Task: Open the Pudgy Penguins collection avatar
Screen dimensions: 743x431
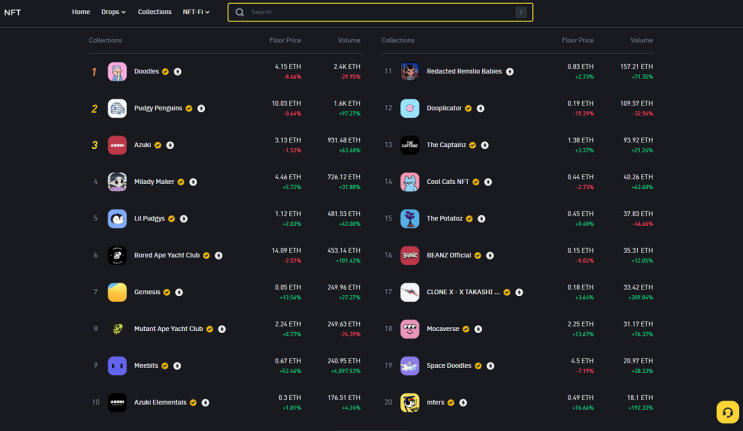Action: [117, 108]
